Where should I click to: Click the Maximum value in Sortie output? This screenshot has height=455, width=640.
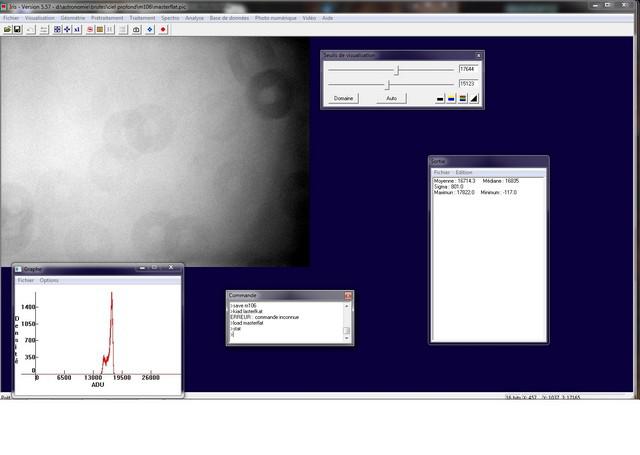pos(454,192)
